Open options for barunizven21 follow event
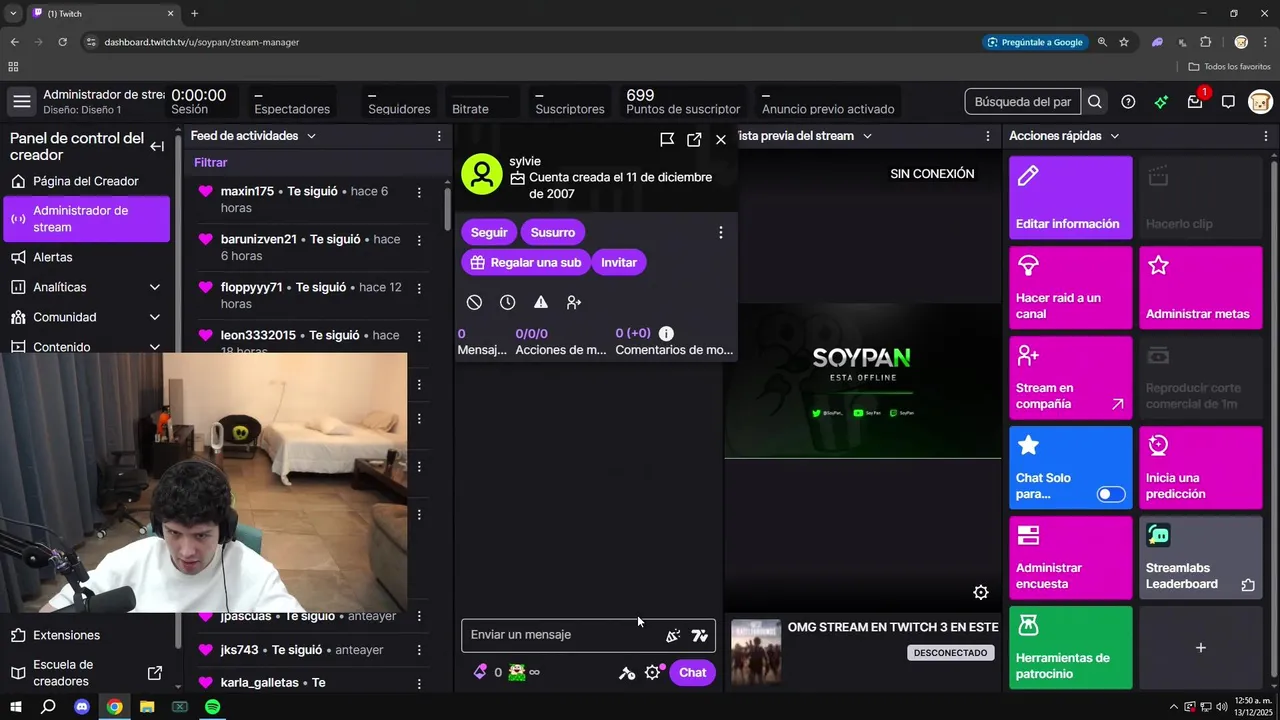This screenshot has height=720, width=1280. point(419,240)
